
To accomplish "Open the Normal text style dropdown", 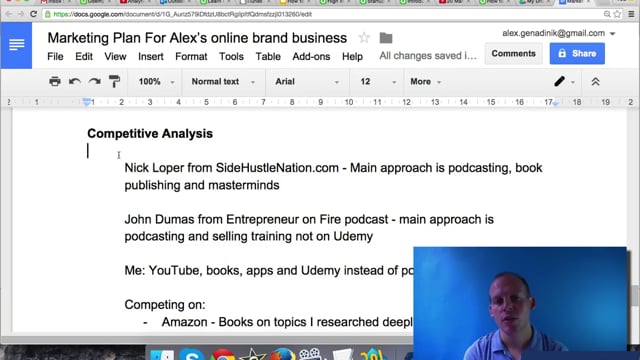I will [223, 82].
